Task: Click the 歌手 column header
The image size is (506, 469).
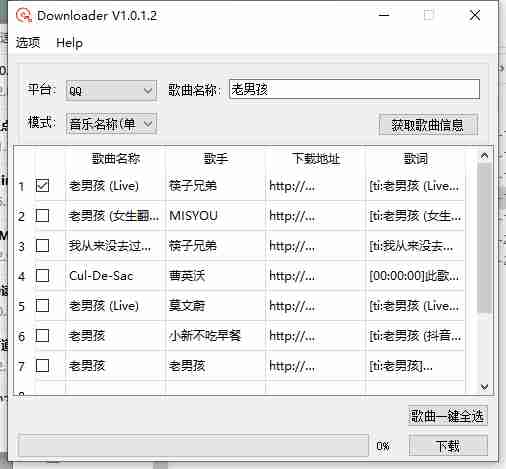Action: [x=216, y=159]
